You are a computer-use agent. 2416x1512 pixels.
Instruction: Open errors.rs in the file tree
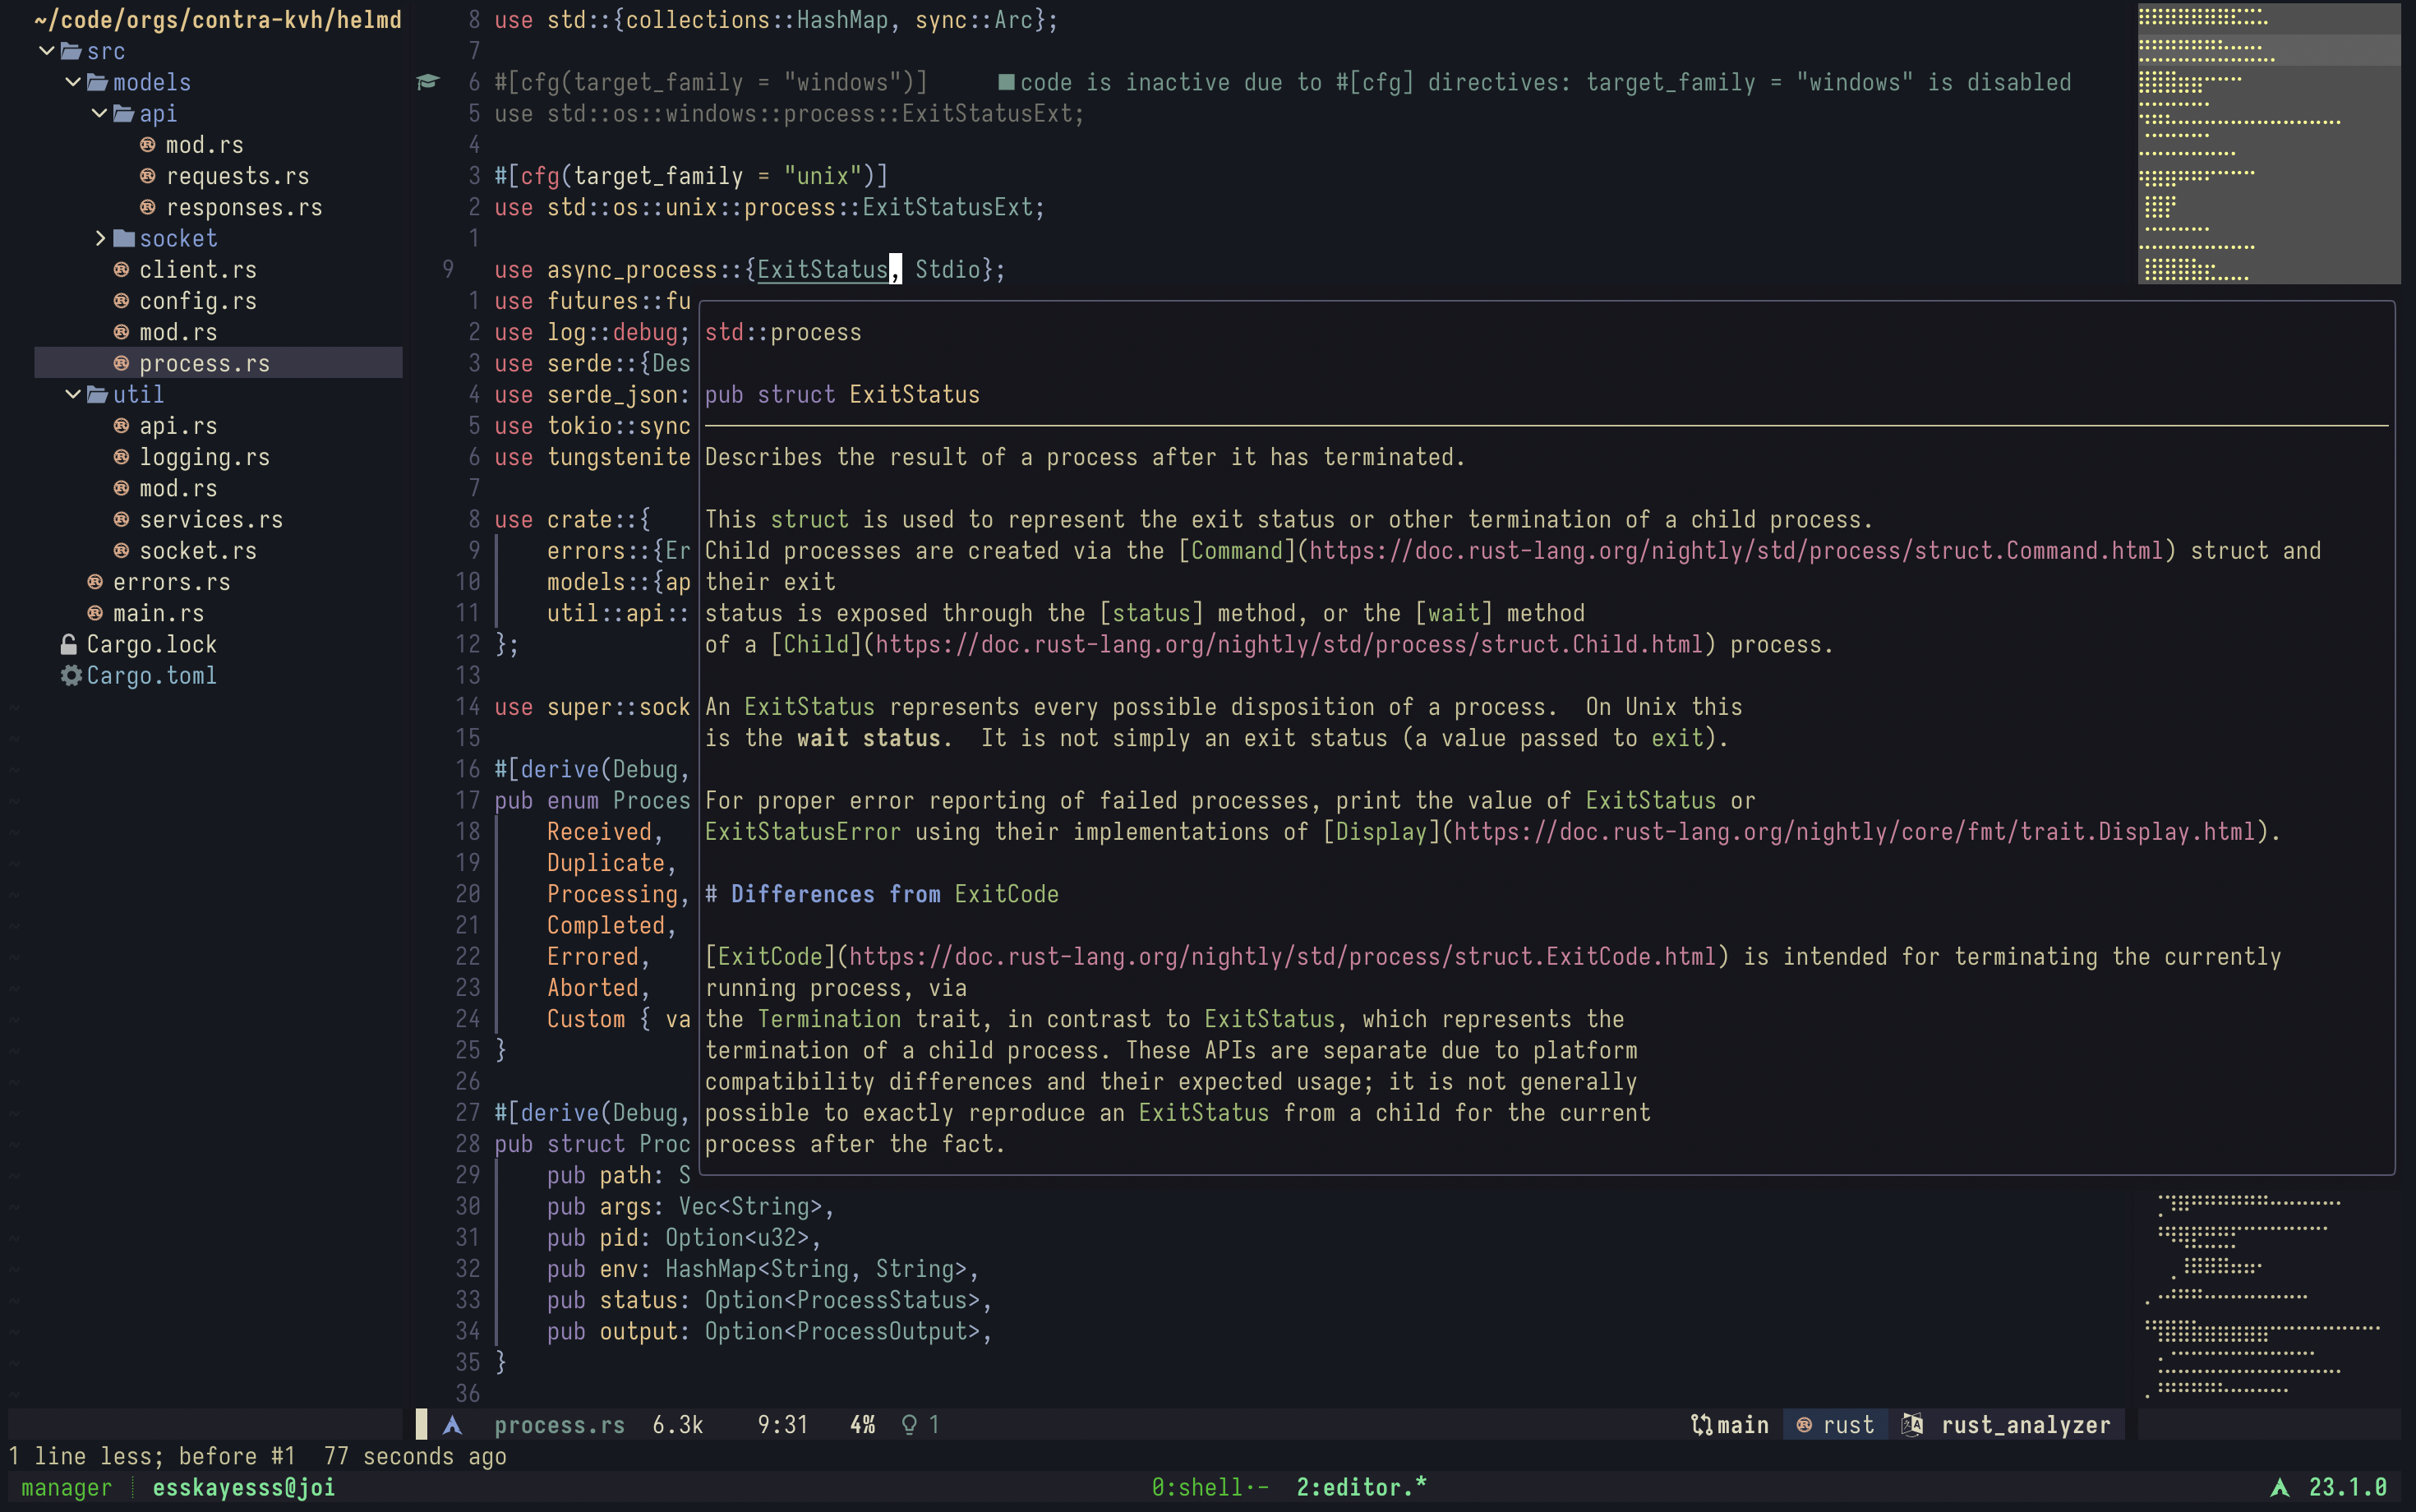[x=171, y=582]
